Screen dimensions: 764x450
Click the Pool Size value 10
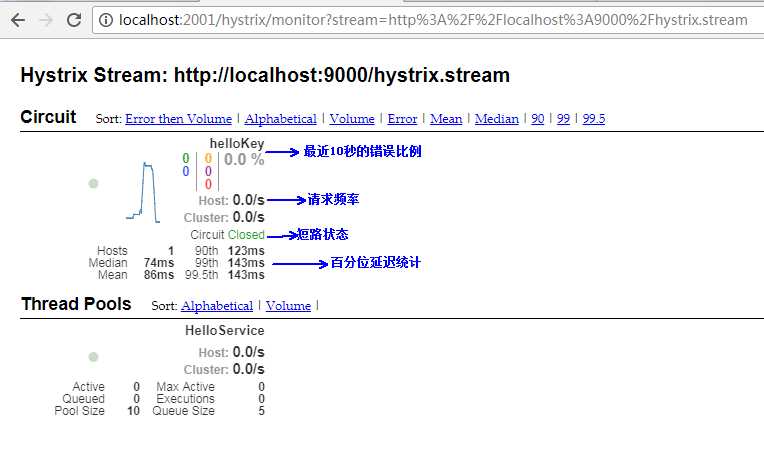134,411
